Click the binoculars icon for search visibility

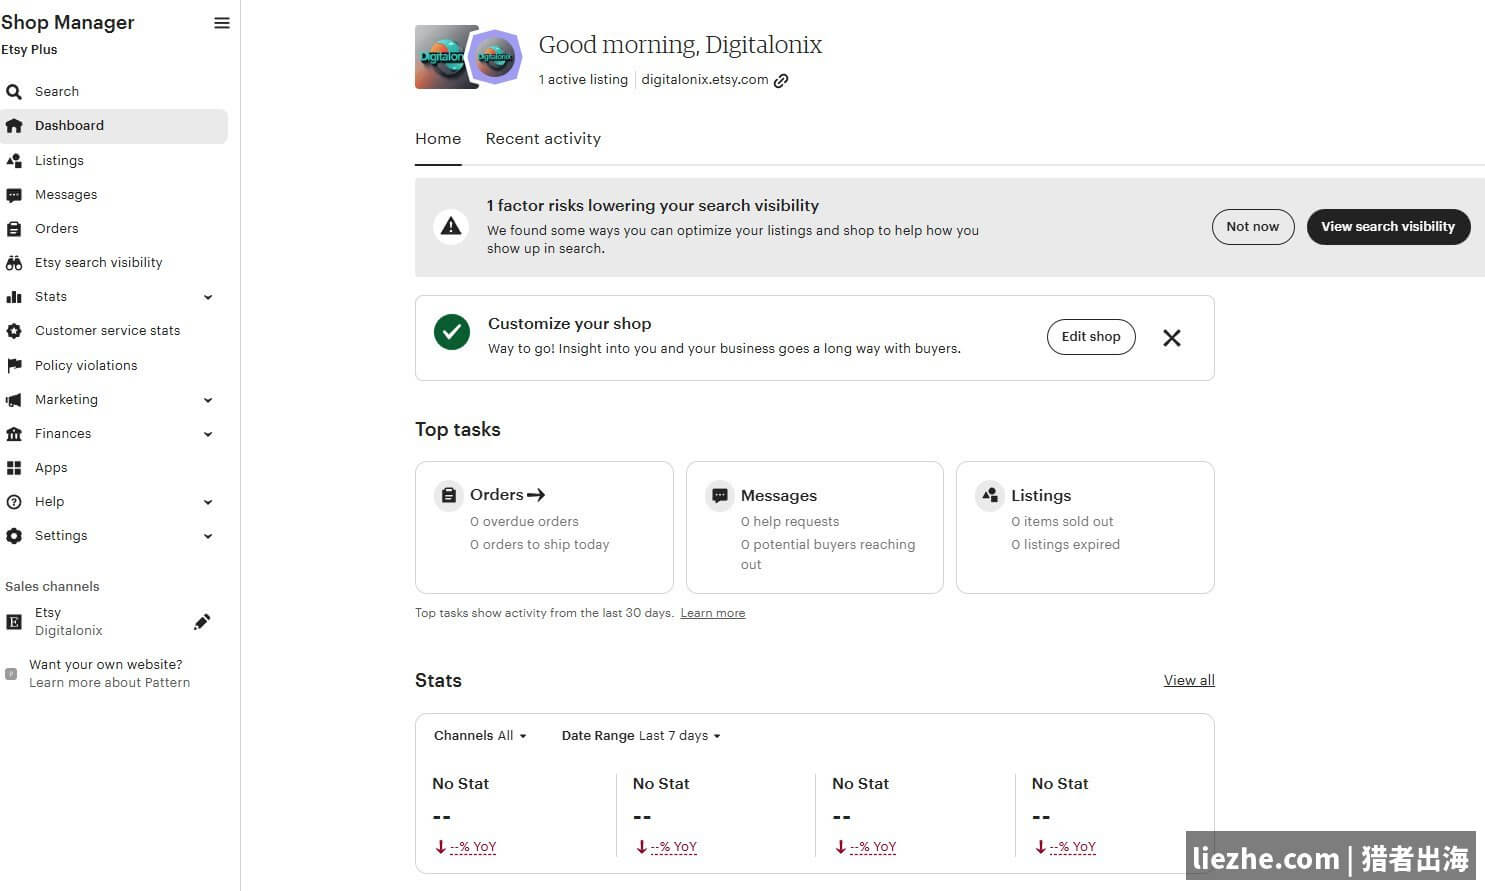click(x=14, y=263)
